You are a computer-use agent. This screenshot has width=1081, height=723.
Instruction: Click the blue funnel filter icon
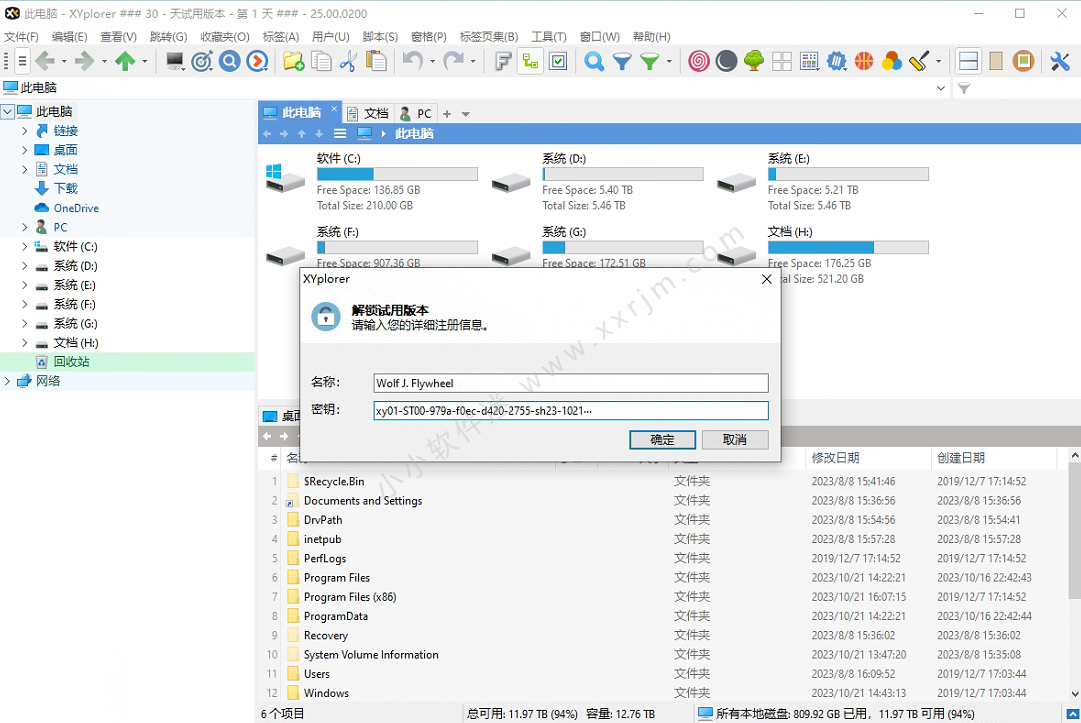pyautogui.click(x=622, y=61)
